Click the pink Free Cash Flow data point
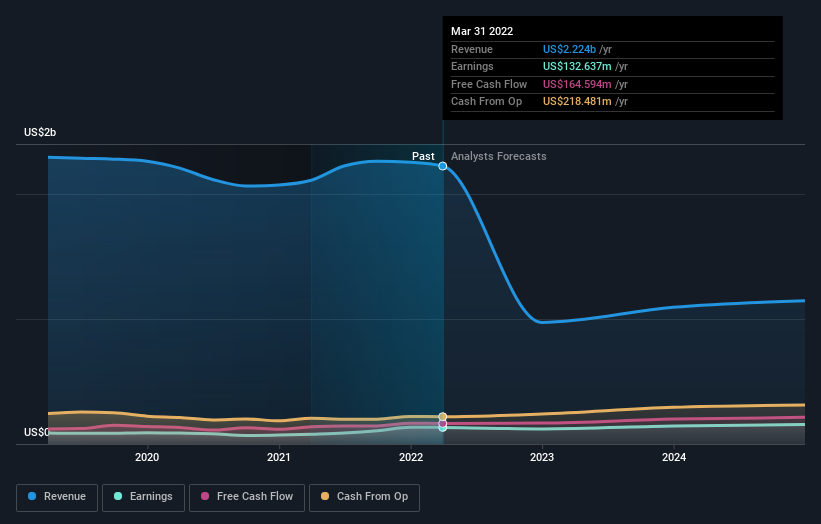Screen dimensions: 821x524 click(x=443, y=423)
